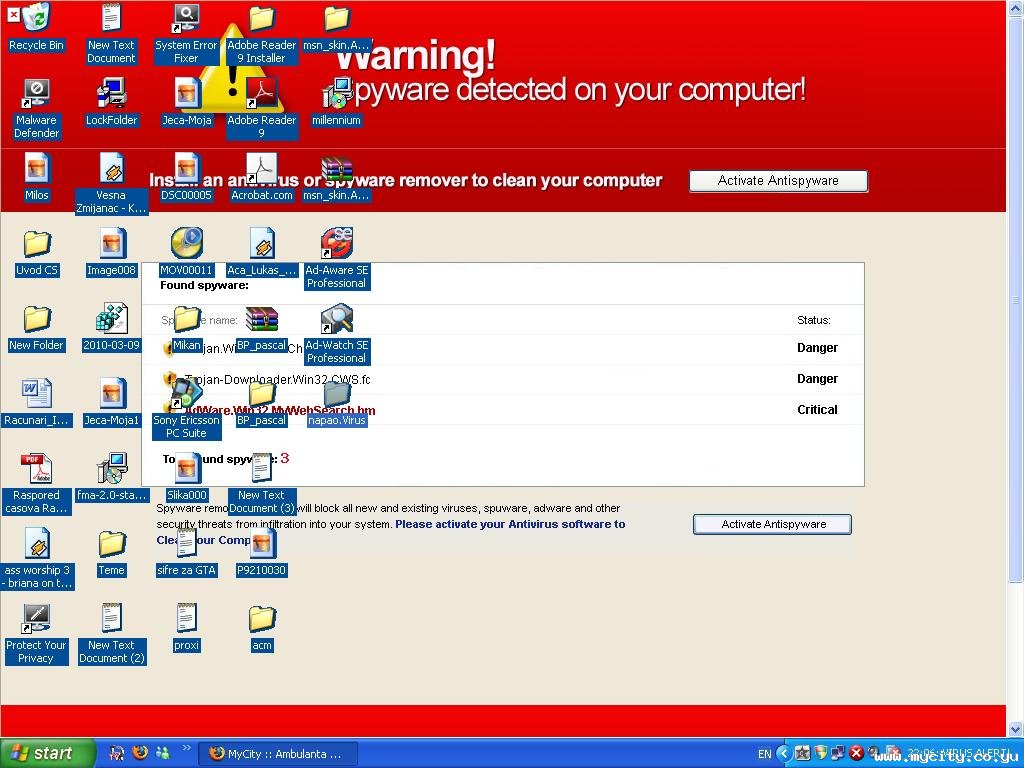Image resolution: width=1024 pixels, height=768 pixels.
Task: Click the EN language indicator
Action: [765, 754]
